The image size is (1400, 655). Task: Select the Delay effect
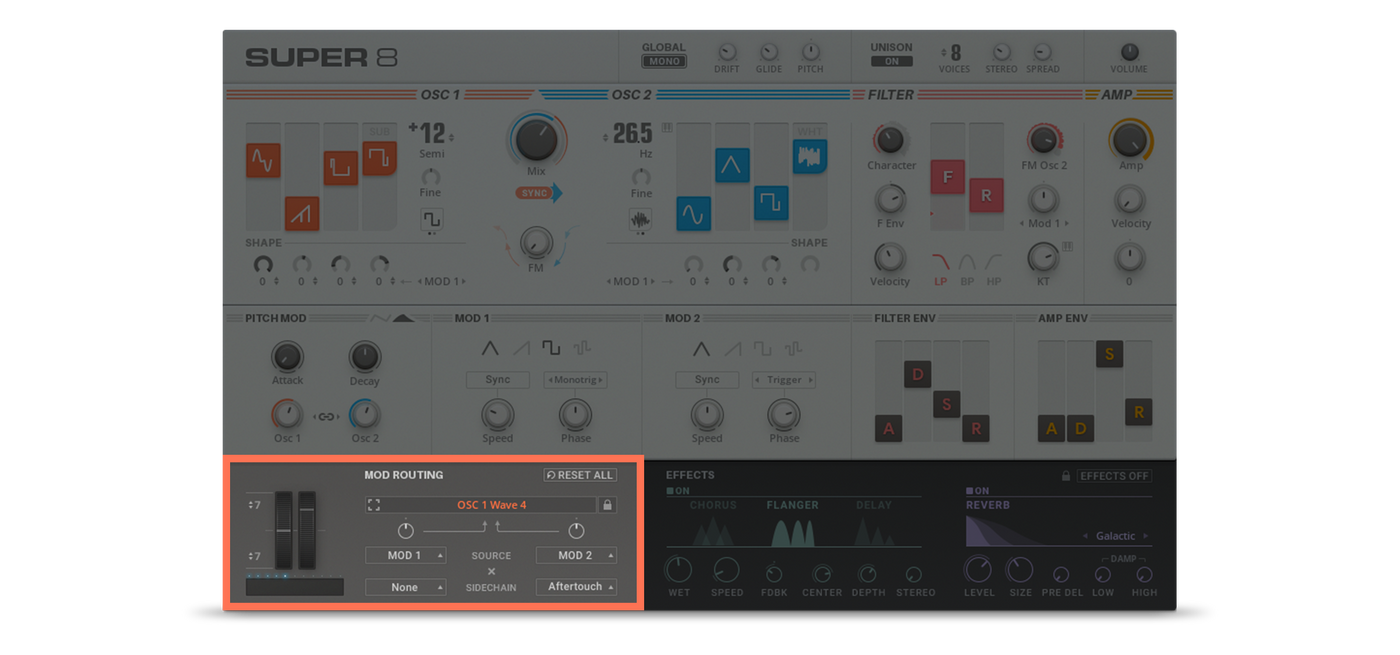(873, 523)
